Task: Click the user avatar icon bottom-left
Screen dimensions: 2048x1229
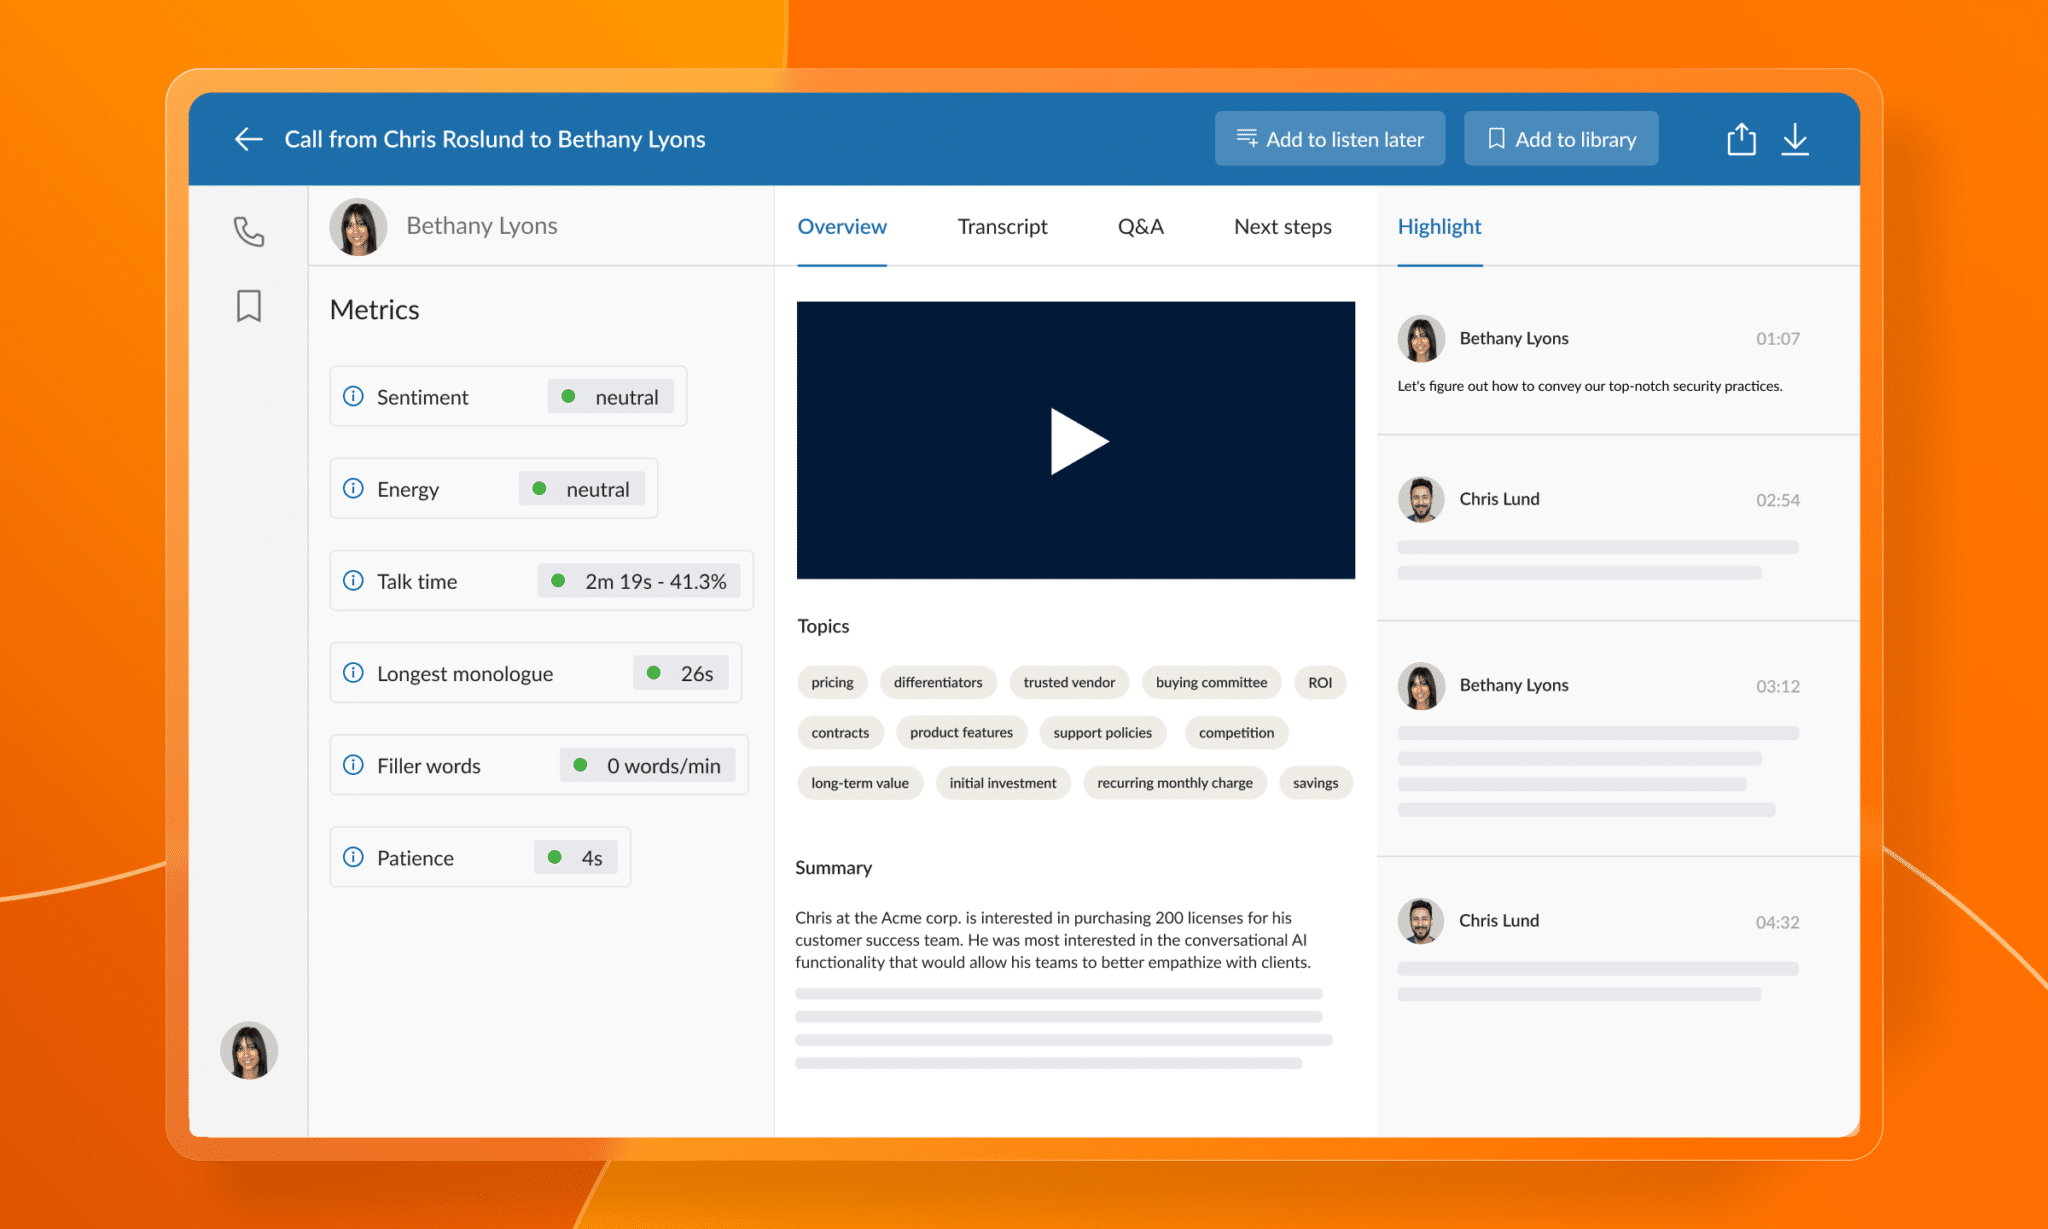Action: (247, 1051)
